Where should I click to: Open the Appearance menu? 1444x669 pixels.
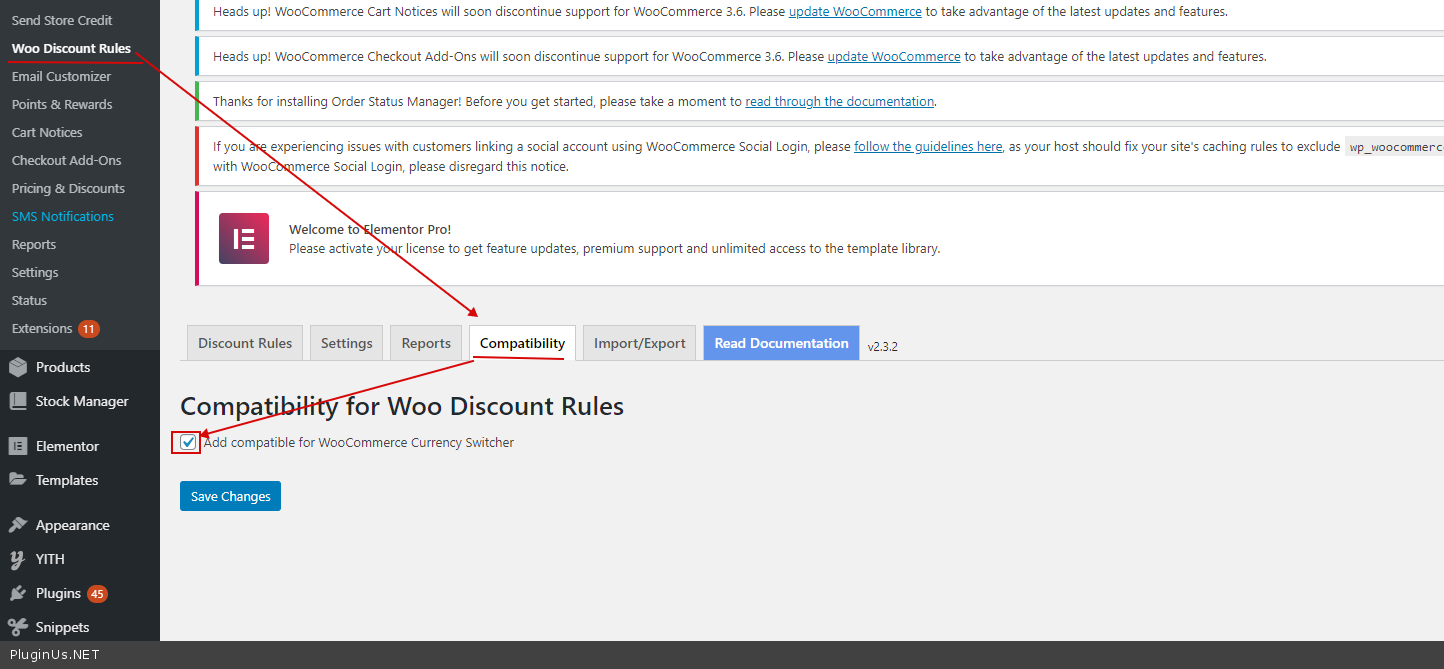[x=72, y=525]
